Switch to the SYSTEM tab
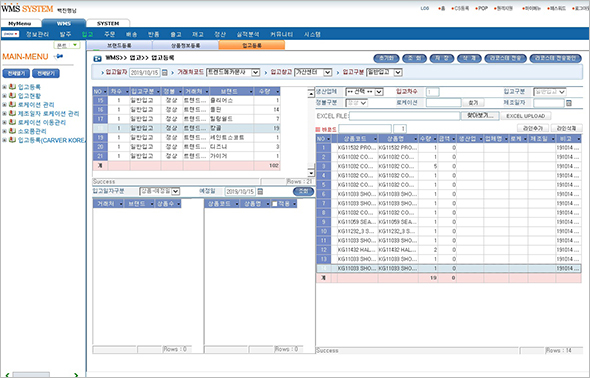This screenshot has height=378, width=590. (x=108, y=23)
